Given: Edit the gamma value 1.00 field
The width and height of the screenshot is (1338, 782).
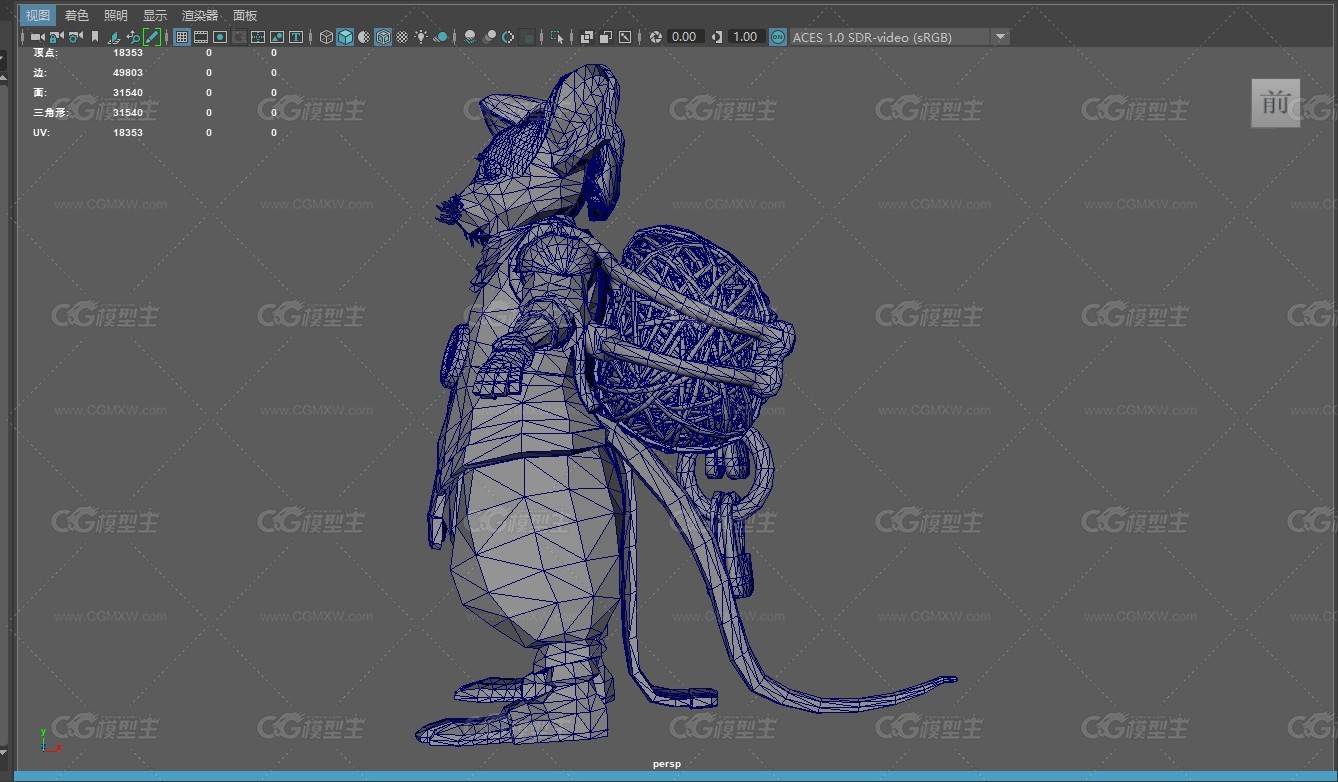Looking at the screenshot, I should (746, 37).
